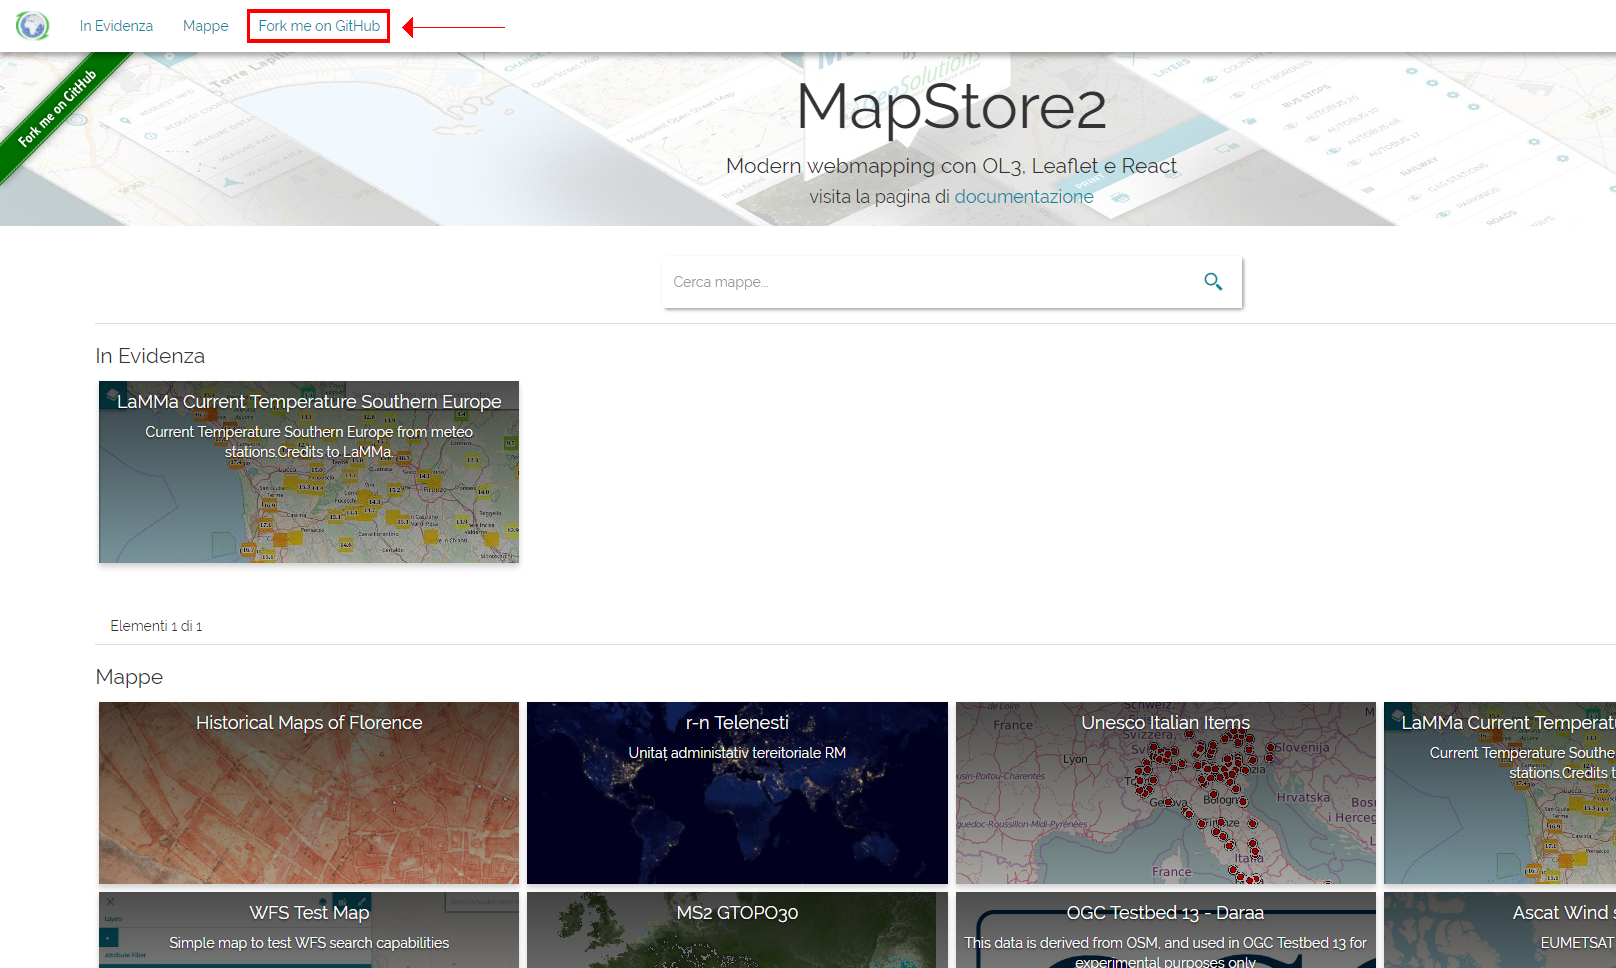The height and width of the screenshot is (968, 1616).
Task: Click the MapStore globe logo icon
Action: [x=32, y=25]
